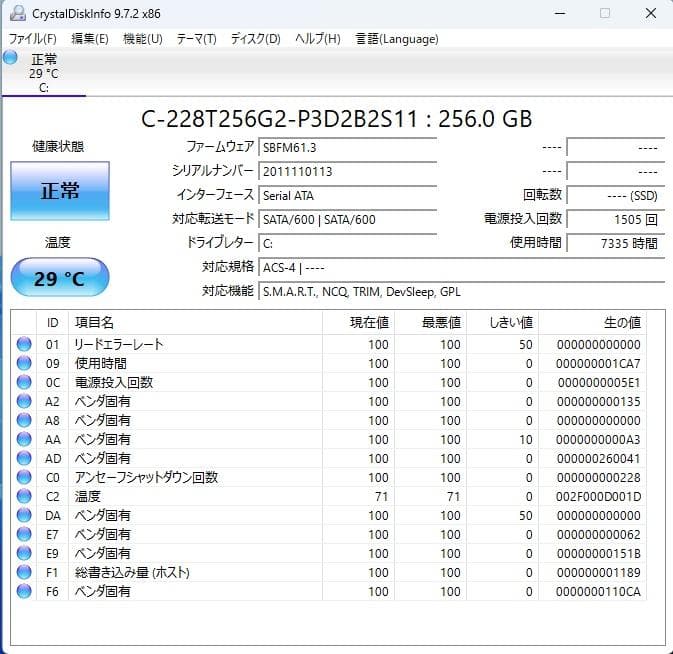Click the status orb for ID AA row
The image size is (673, 654).
point(24,439)
